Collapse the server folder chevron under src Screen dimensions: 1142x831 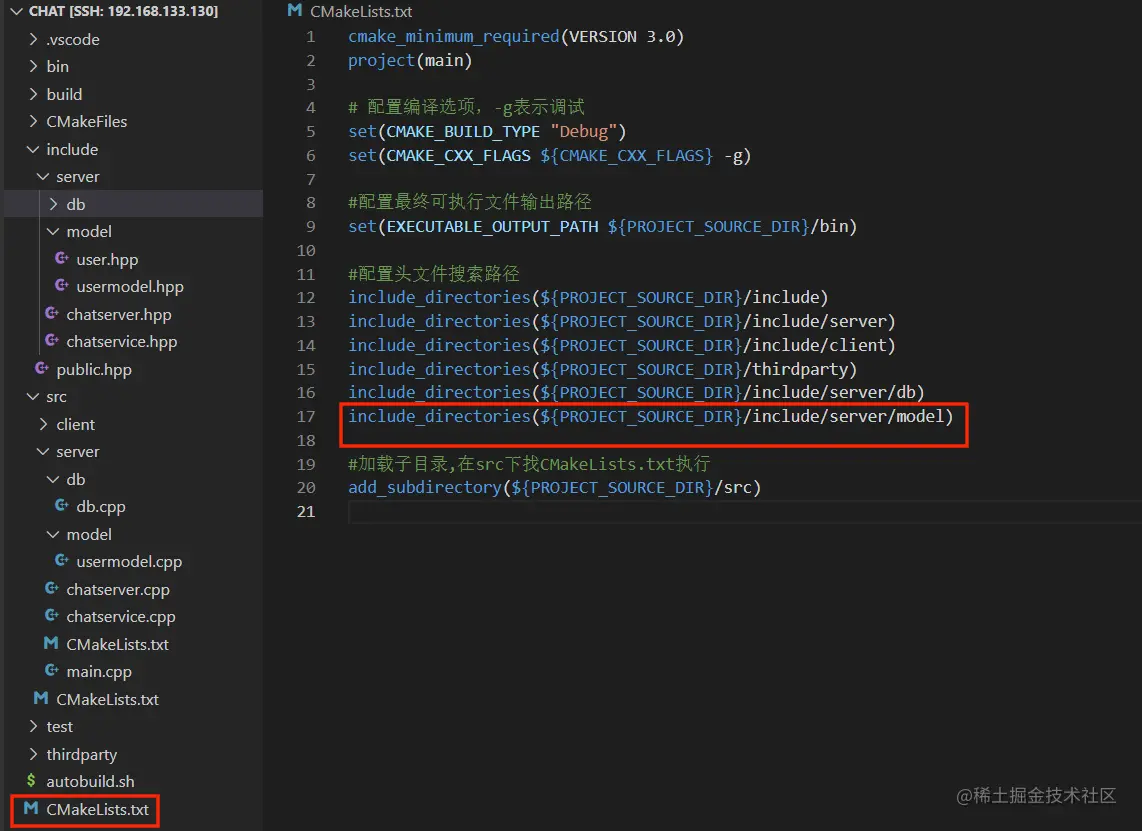[43, 452]
